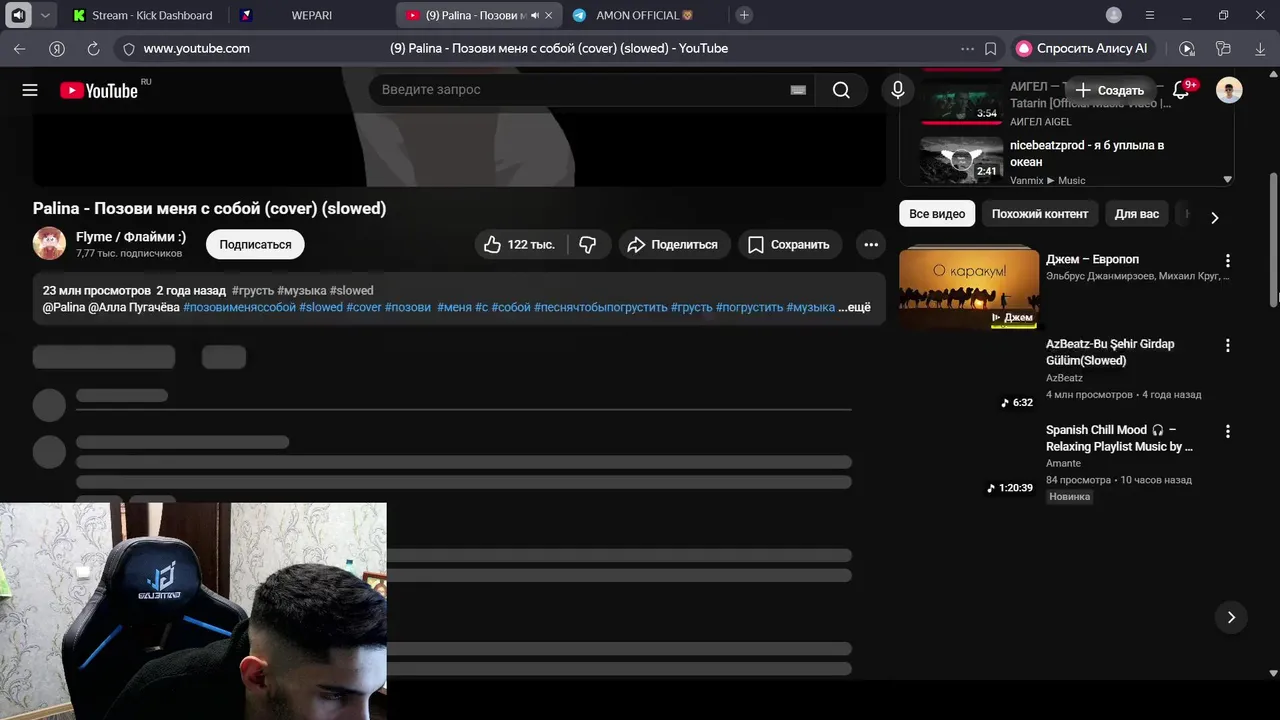Screen dimensions: 1280x720
Task: Bookmark this page in address bar
Action: (991, 48)
